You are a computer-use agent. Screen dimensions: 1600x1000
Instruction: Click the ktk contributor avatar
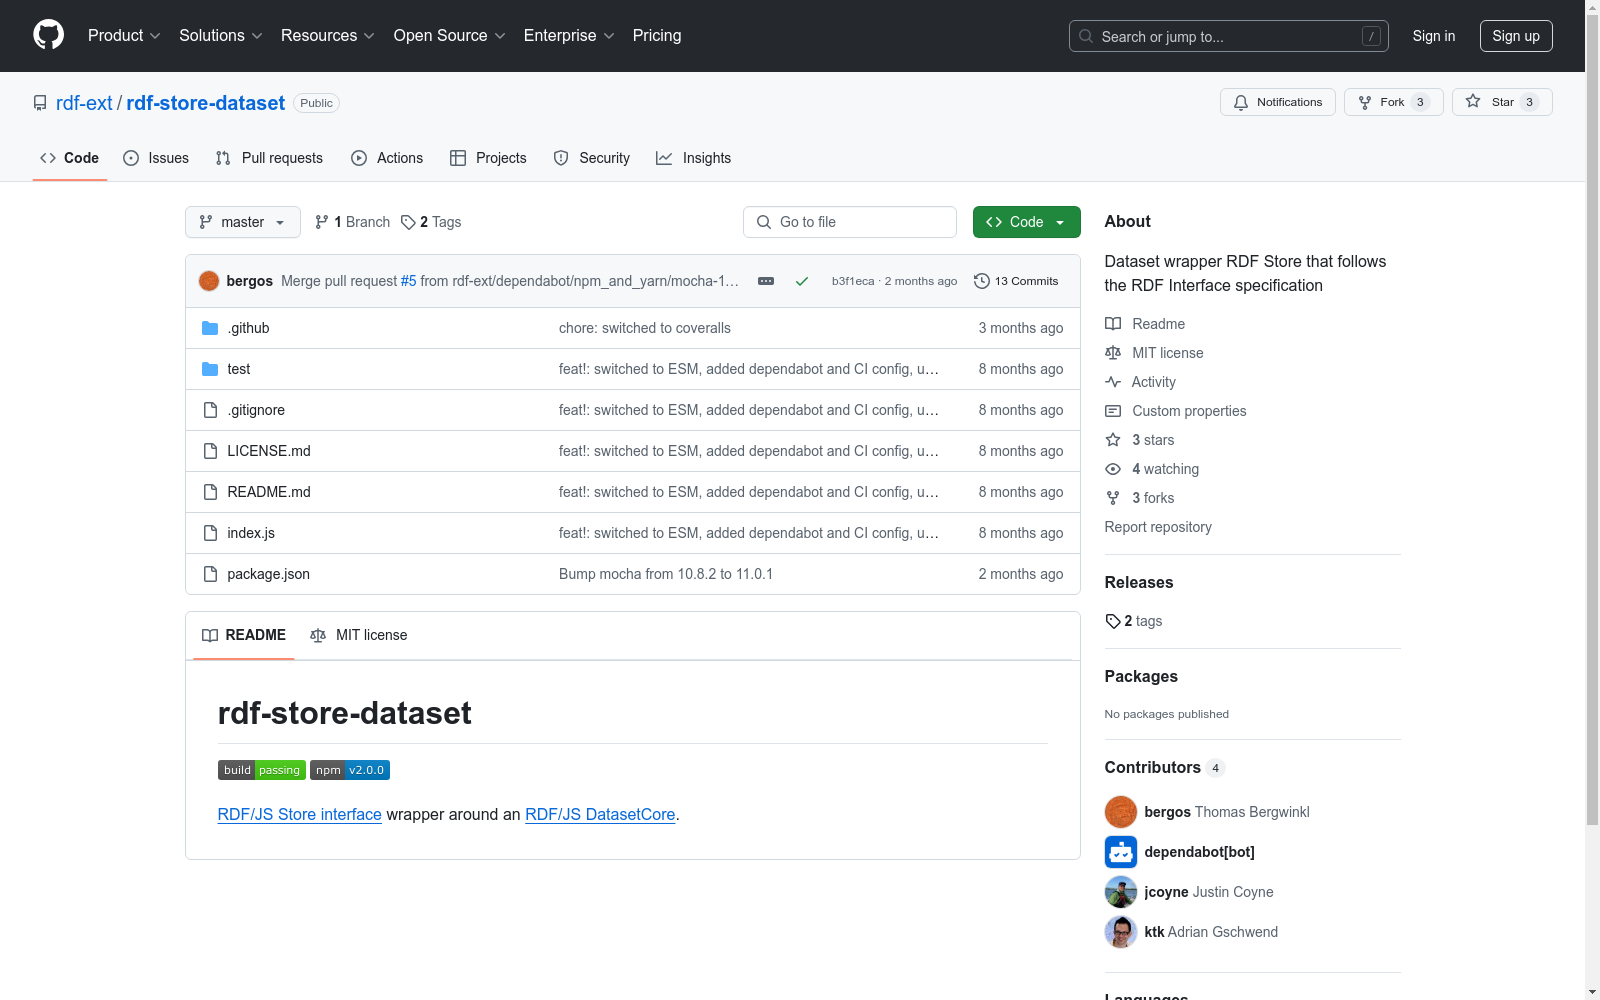point(1121,932)
